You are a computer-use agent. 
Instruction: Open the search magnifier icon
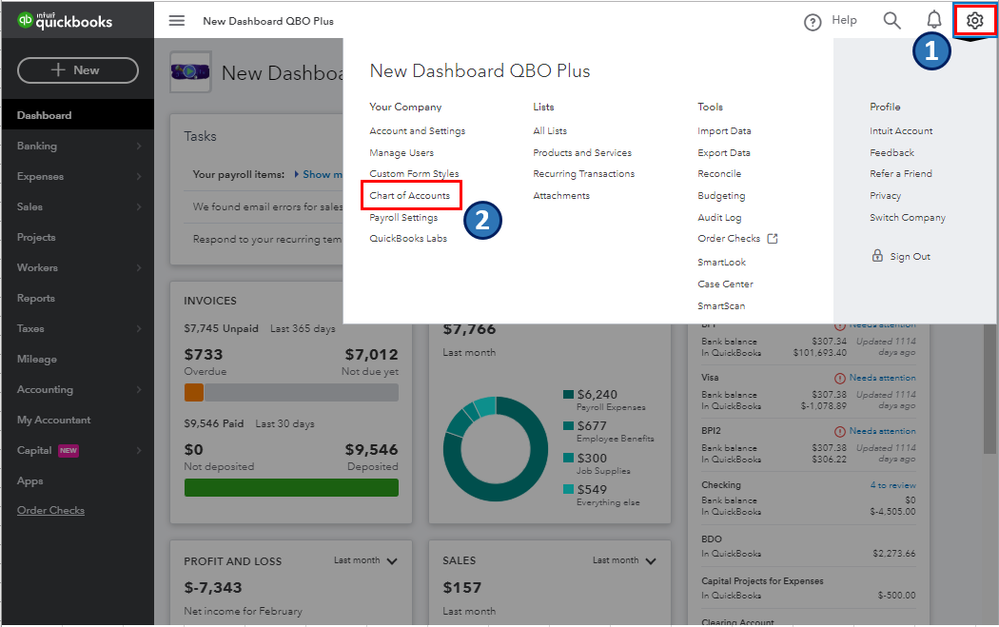click(892, 20)
